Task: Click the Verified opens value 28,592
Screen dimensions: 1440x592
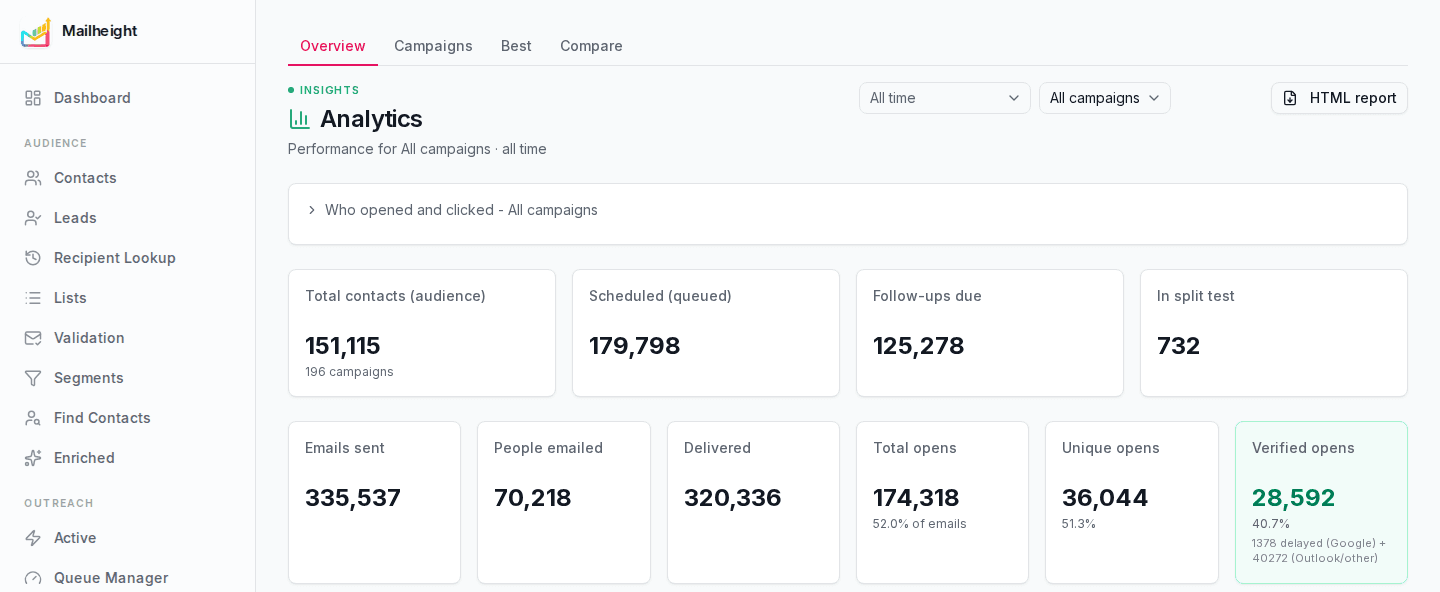Action: (1293, 498)
